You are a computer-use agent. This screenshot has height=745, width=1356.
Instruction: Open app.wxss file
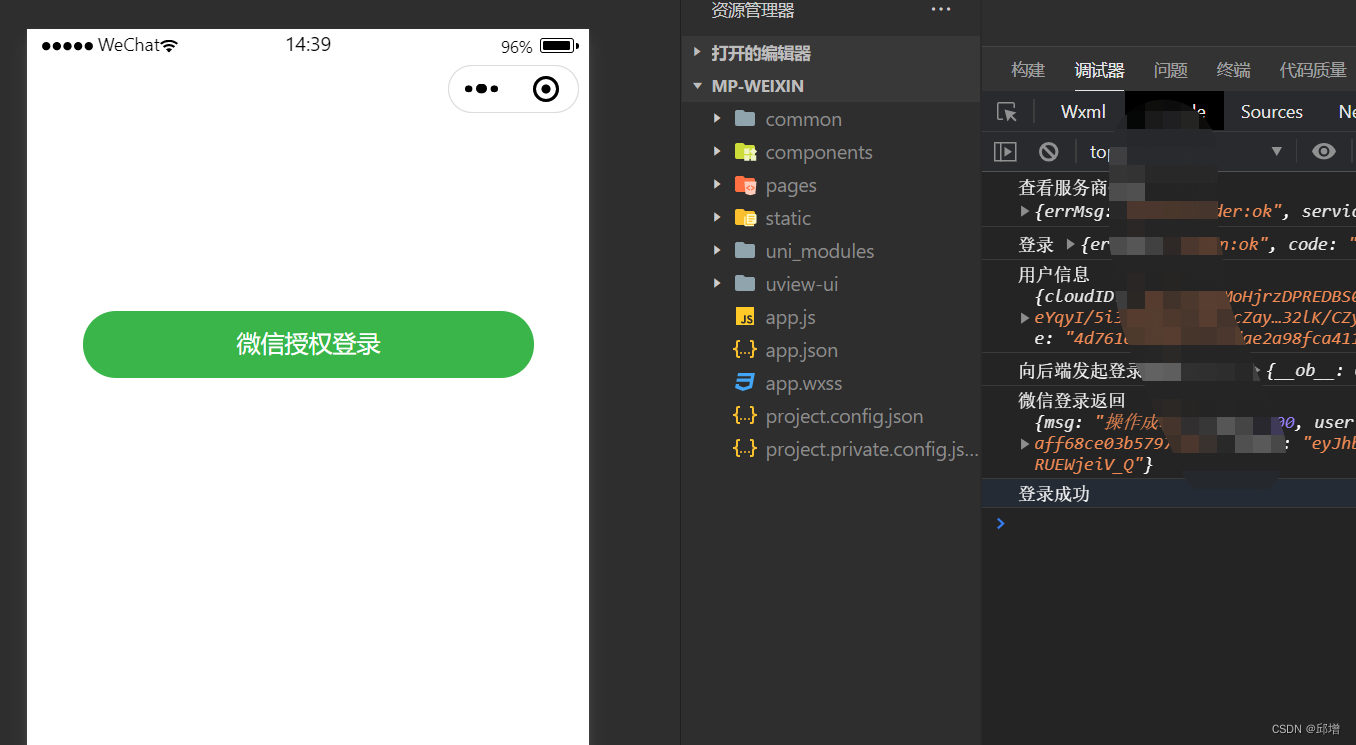click(x=802, y=384)
